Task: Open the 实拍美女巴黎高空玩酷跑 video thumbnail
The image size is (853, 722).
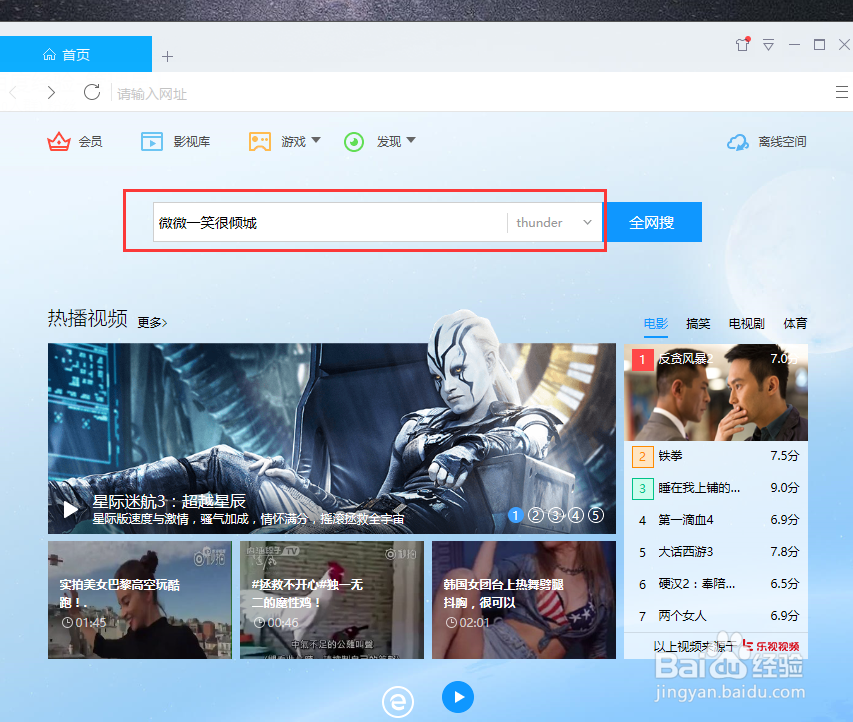Action: 140,600
